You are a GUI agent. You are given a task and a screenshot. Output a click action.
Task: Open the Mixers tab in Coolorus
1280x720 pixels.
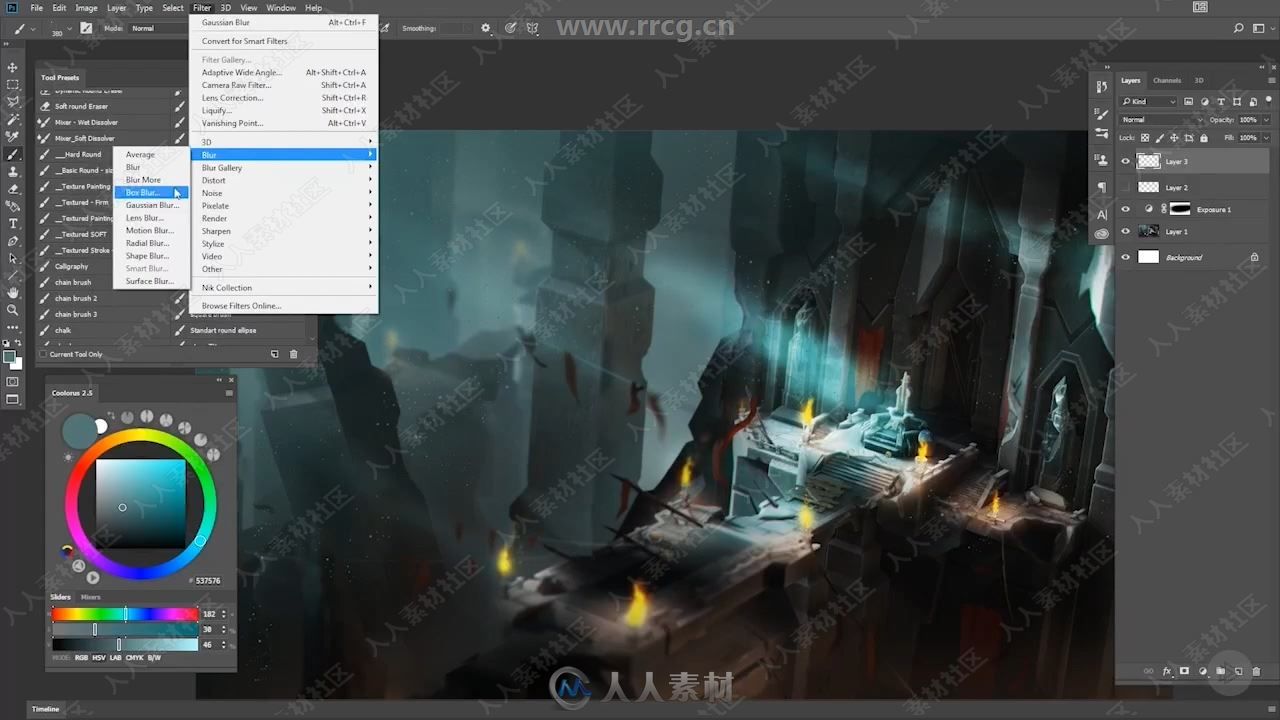point(91,597)
